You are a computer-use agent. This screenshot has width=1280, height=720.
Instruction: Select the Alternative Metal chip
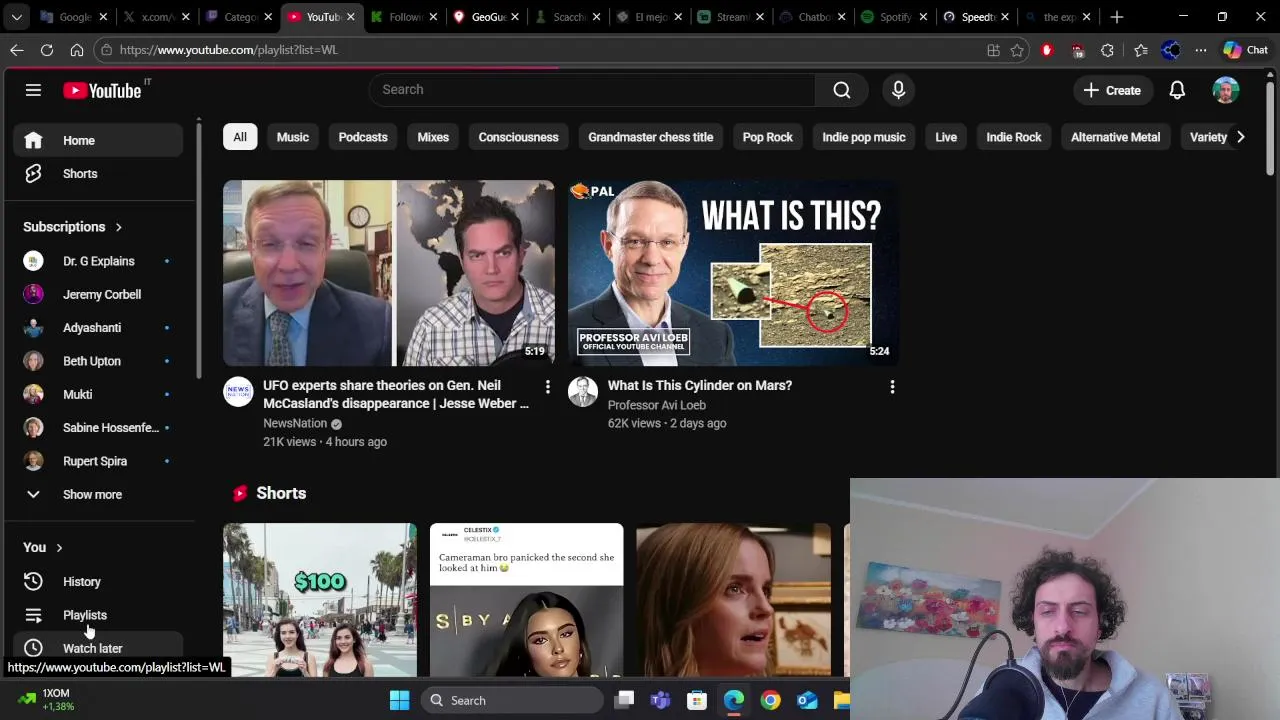pos(1115,137)
